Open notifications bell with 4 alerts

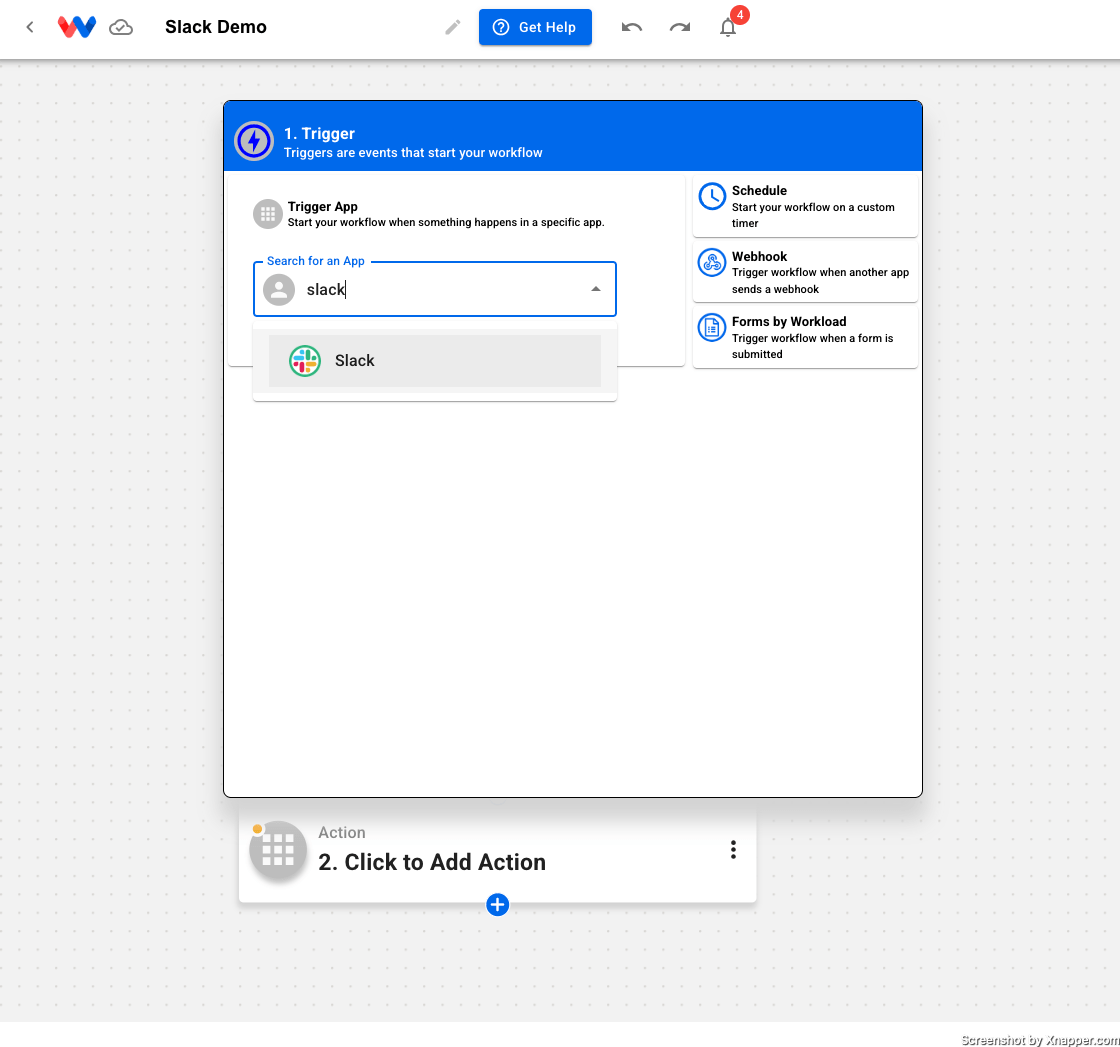(x=728, y=27)
